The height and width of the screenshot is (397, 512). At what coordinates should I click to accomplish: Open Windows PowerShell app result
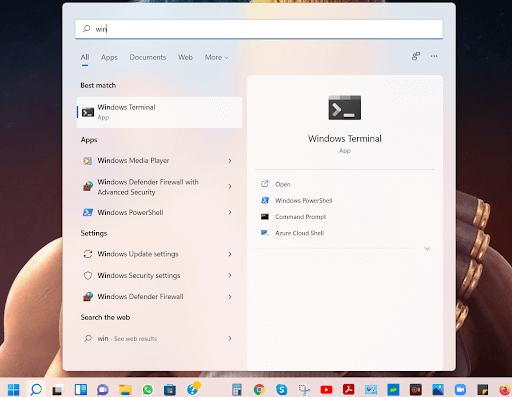pos(159,212)
